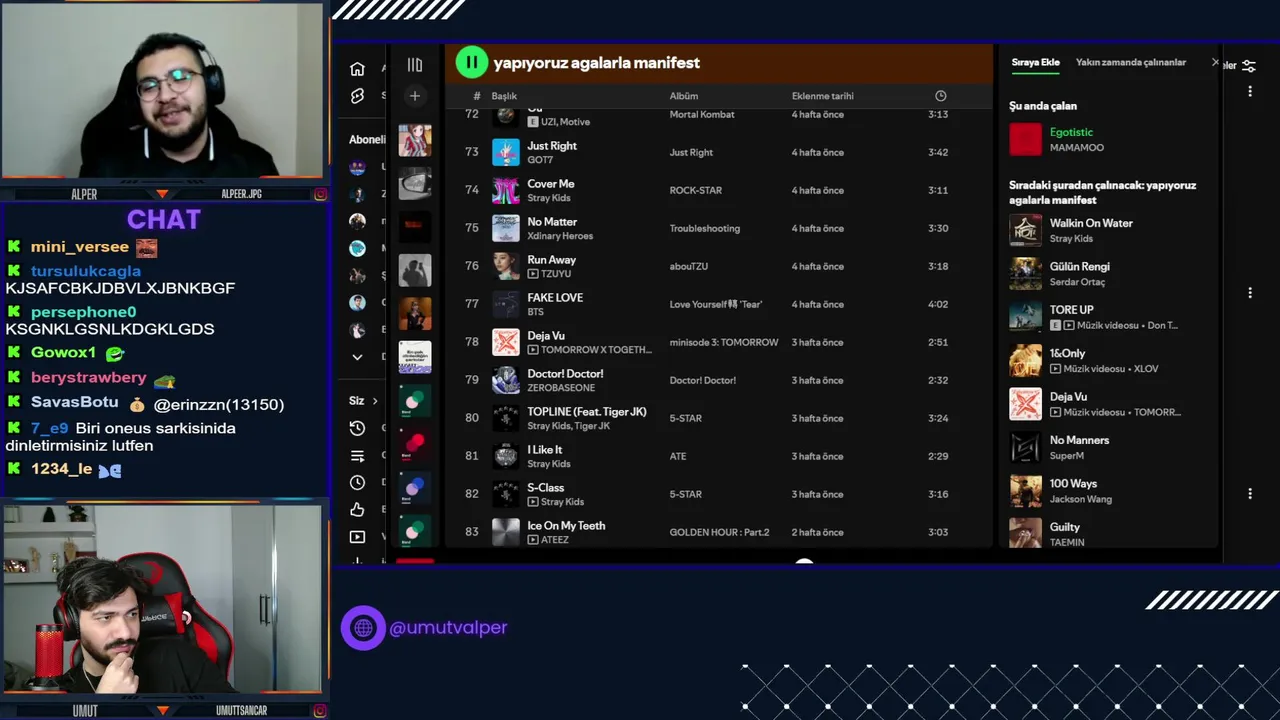Screen dimensions: 1280x720
Task: Go to YouTube Home icon
Action: click(x=357, y=69)
